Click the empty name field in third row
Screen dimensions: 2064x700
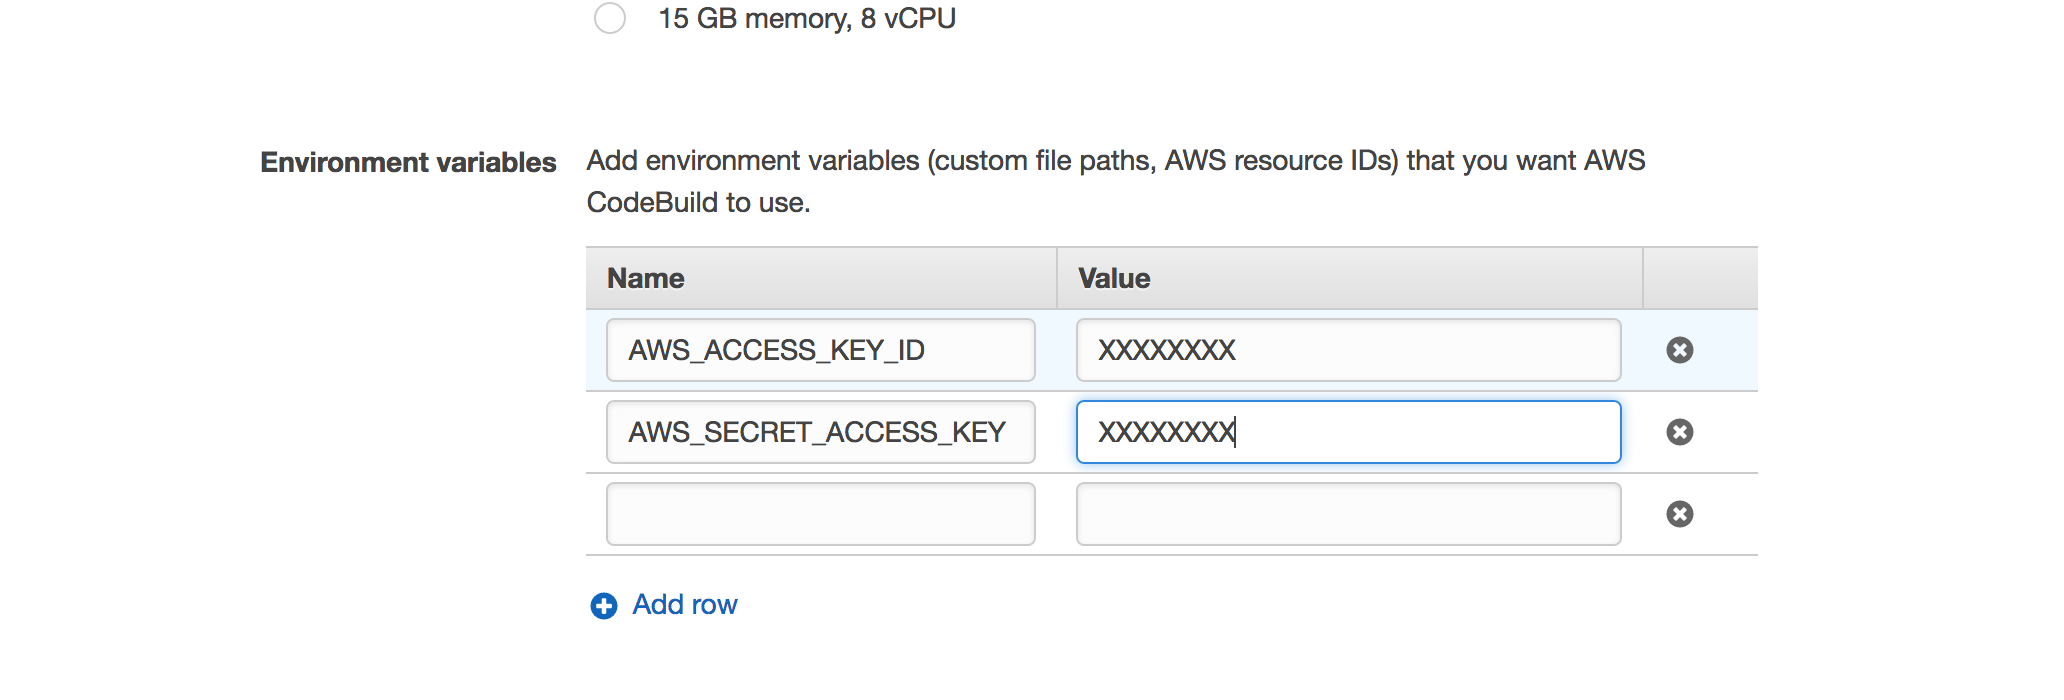(x=820, y=514)
